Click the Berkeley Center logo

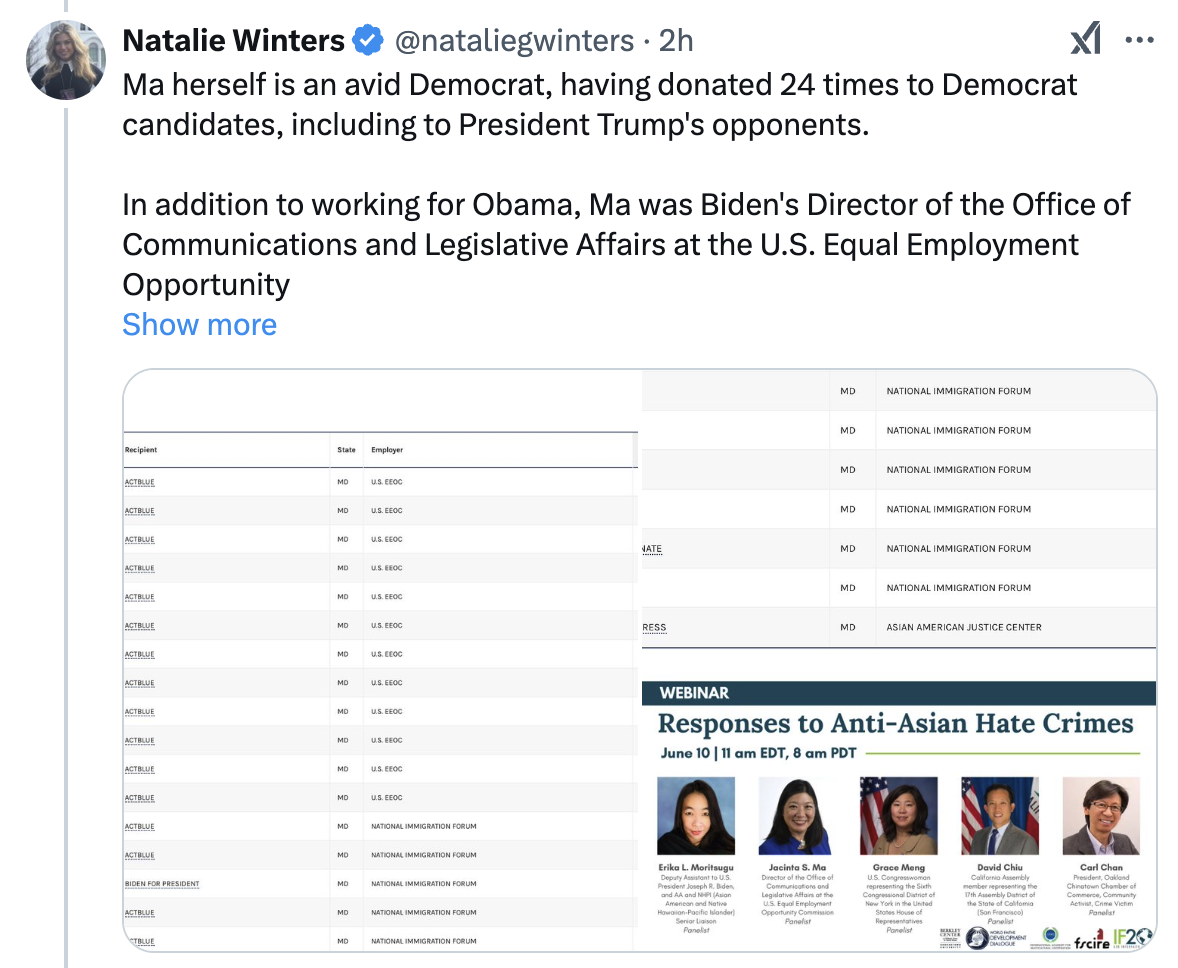point(951,937)
